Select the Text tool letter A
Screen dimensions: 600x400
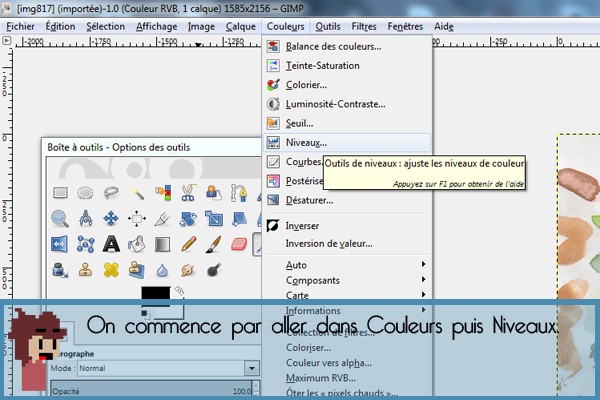[x=111, y=244]
